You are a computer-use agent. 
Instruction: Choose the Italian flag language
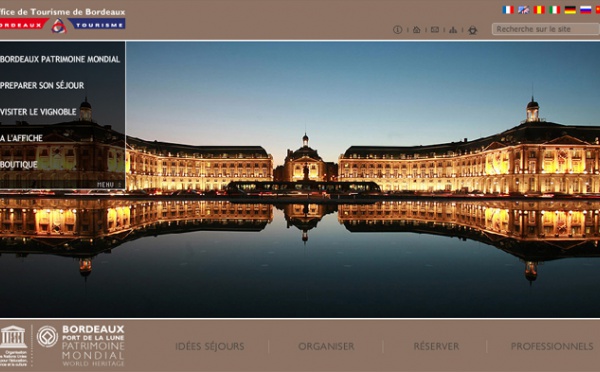(555, 10)
